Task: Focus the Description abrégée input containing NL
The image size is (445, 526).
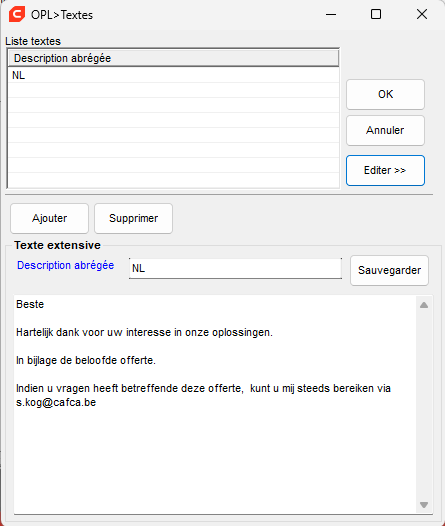Action: (x=235, y=268)
